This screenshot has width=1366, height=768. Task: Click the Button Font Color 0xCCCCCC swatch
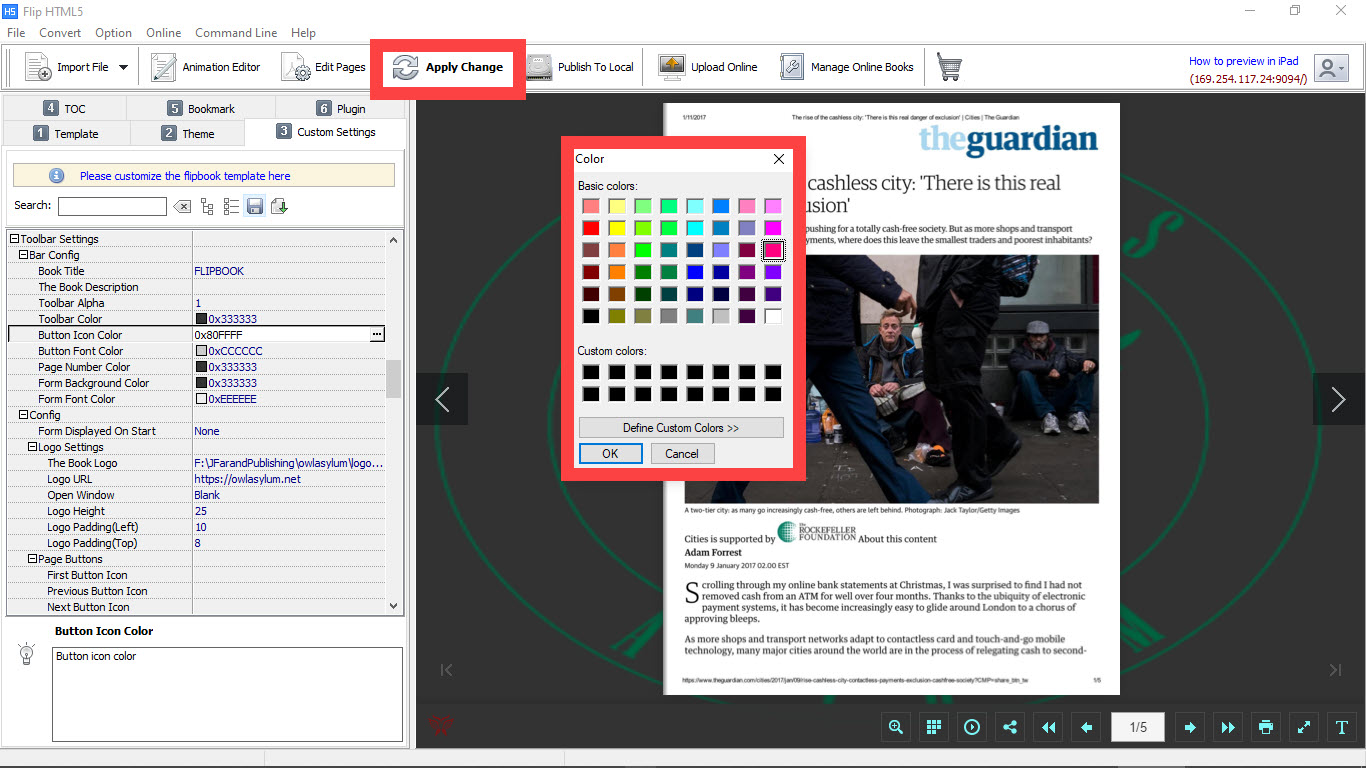(x=201, y=351)
